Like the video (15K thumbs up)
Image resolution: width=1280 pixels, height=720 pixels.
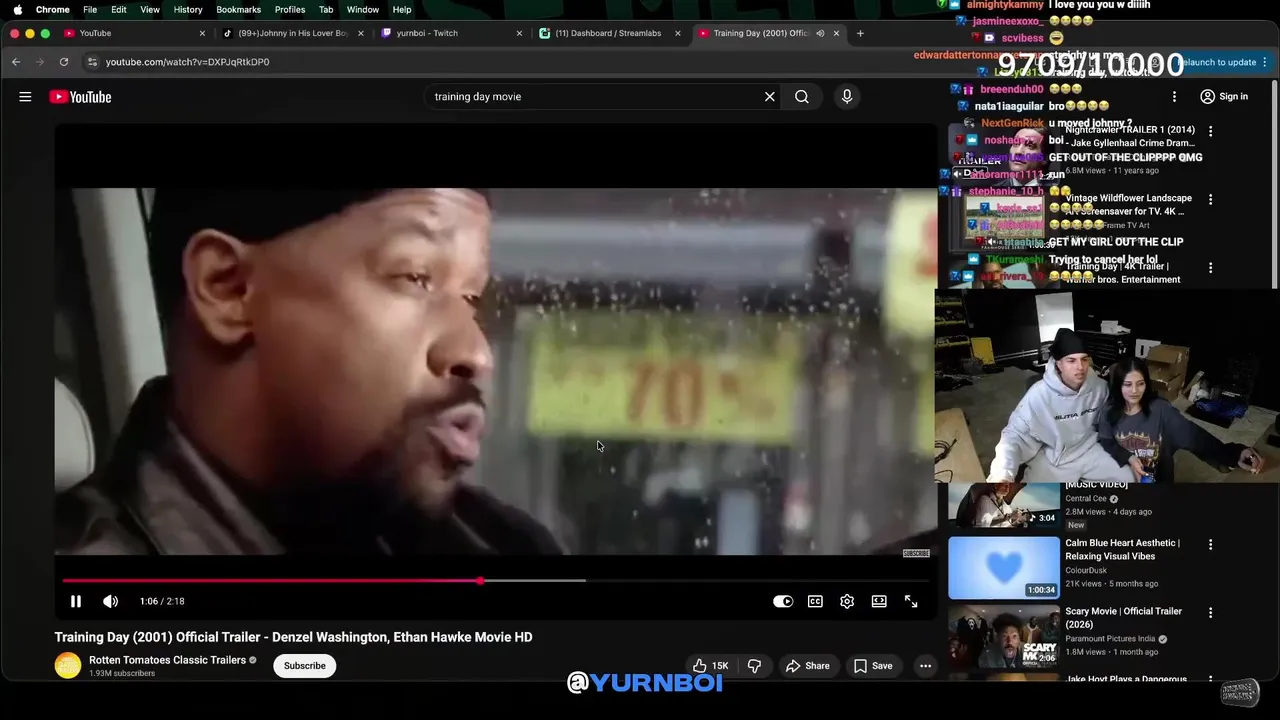click(711, 666)
